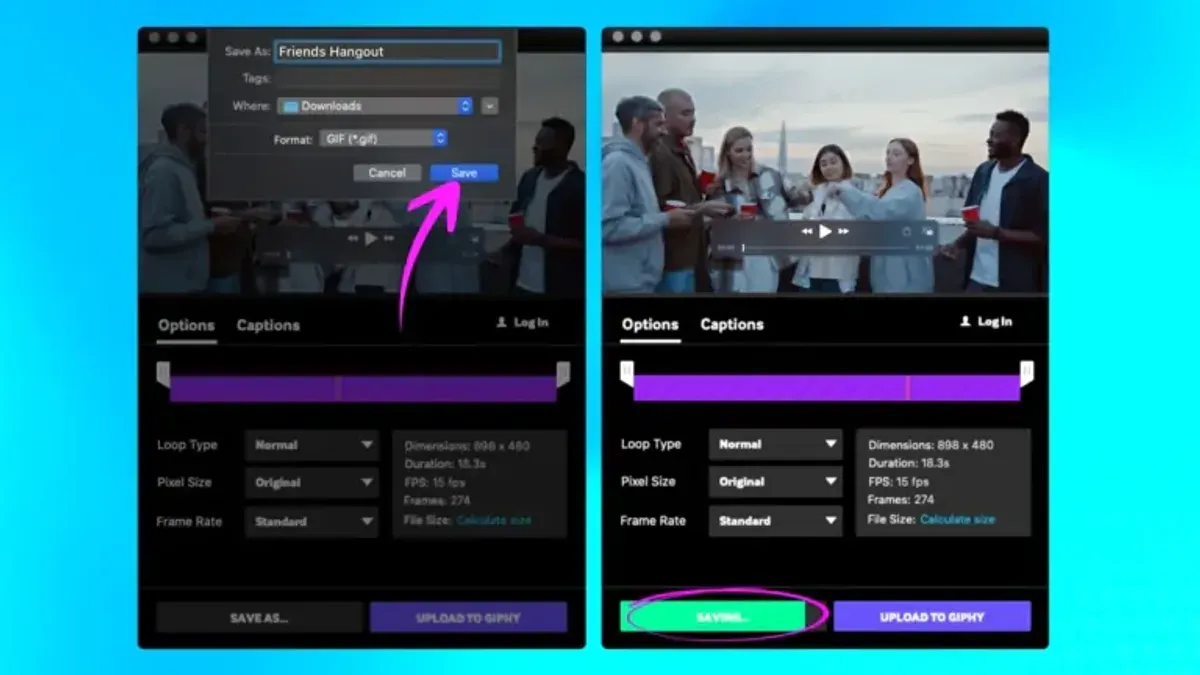Screen dimensions: 1200x675
Task: Open Frame Rate Standard dropdown in left window
Action: 312,521
